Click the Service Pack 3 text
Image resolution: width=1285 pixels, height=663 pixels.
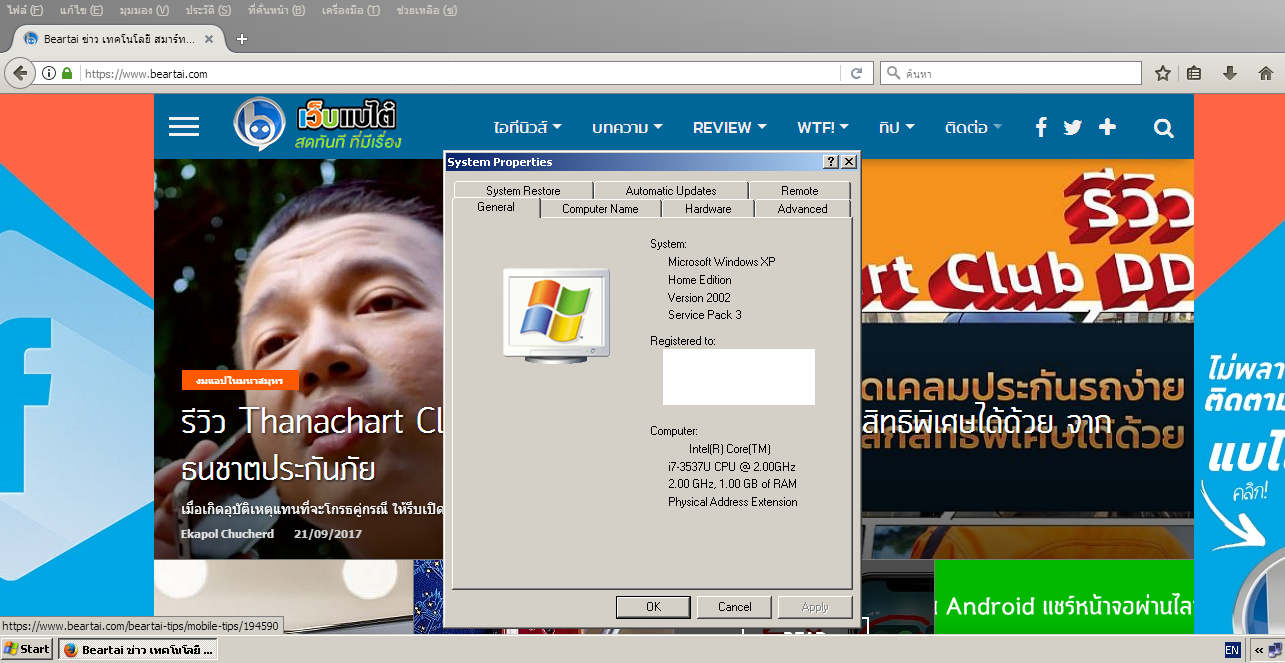tap(705, 315)
